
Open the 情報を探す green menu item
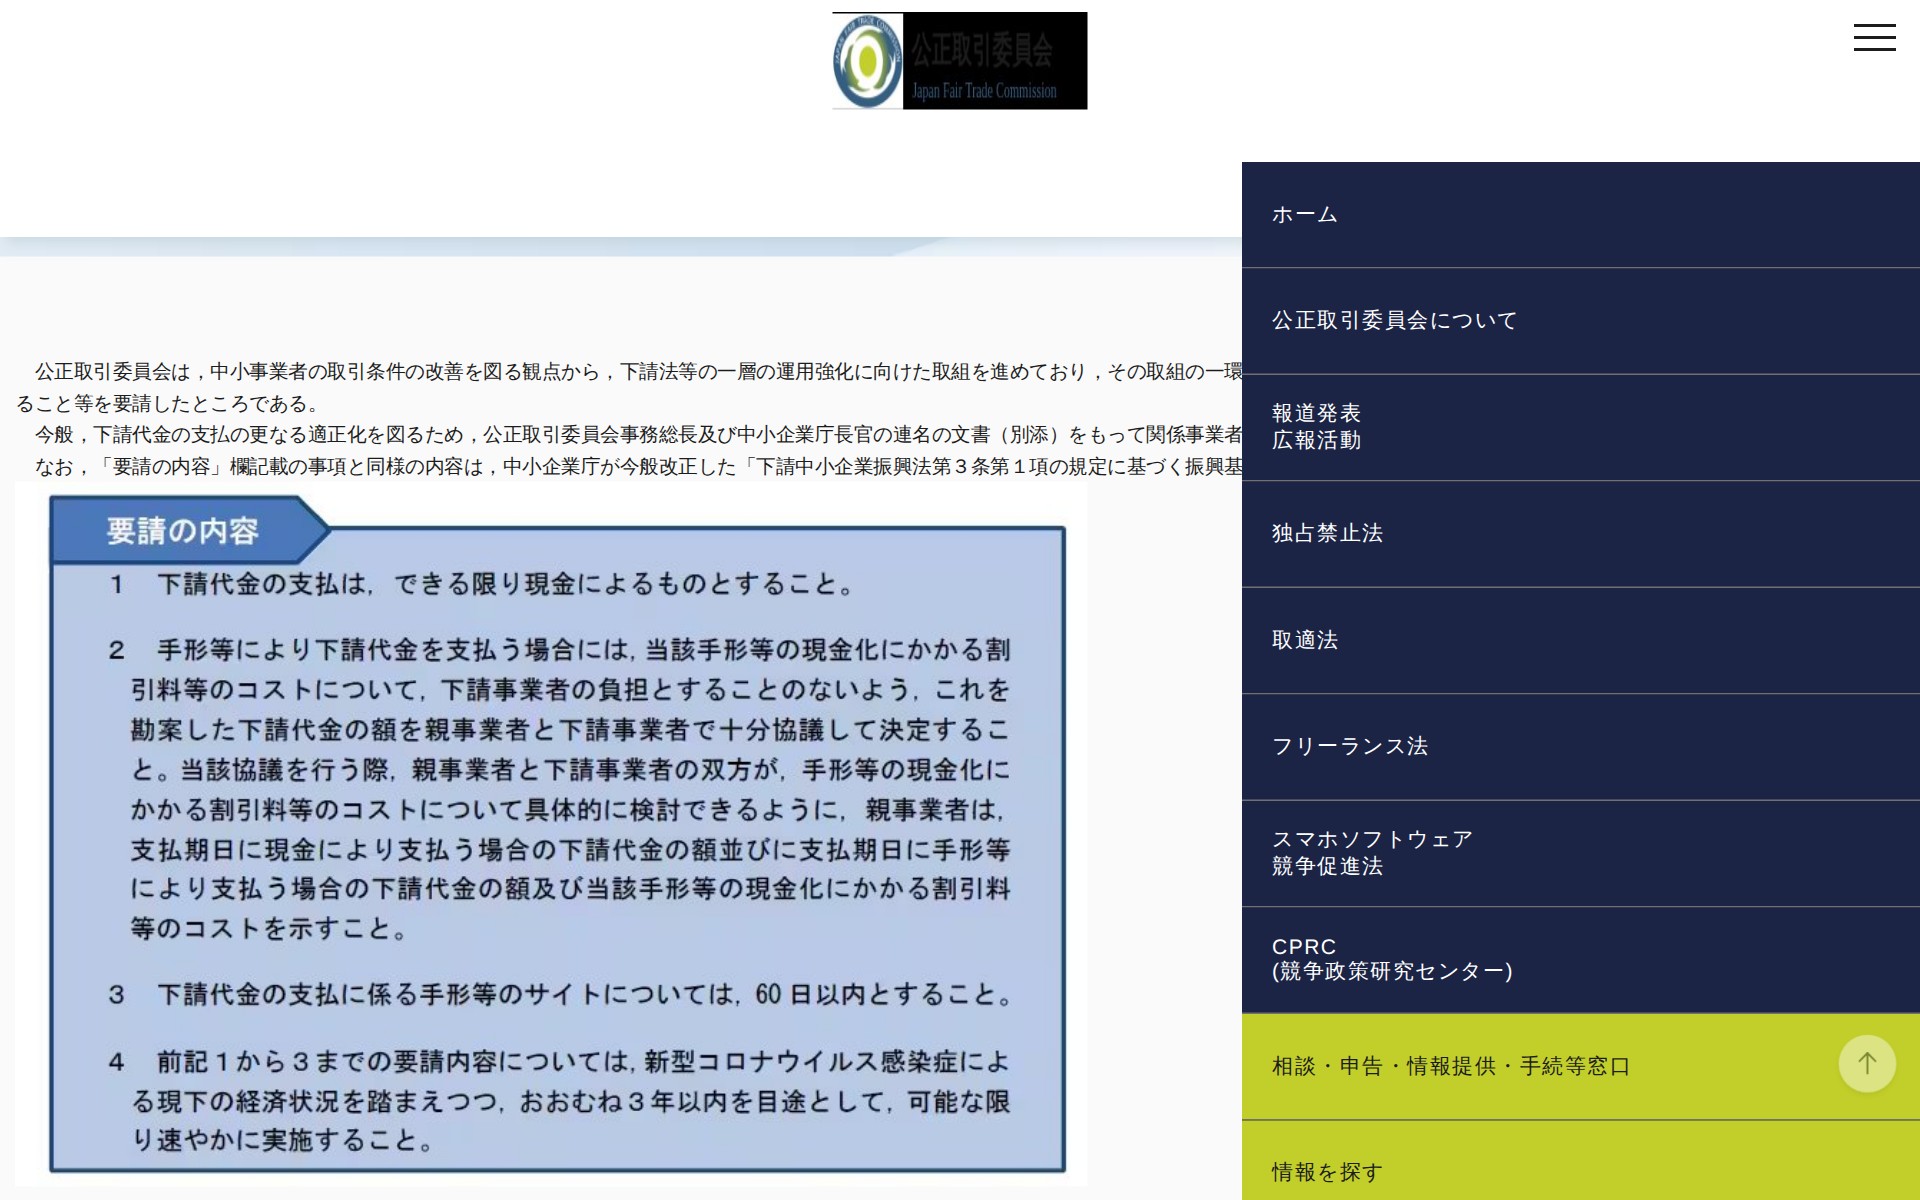pos(1327,1172)
